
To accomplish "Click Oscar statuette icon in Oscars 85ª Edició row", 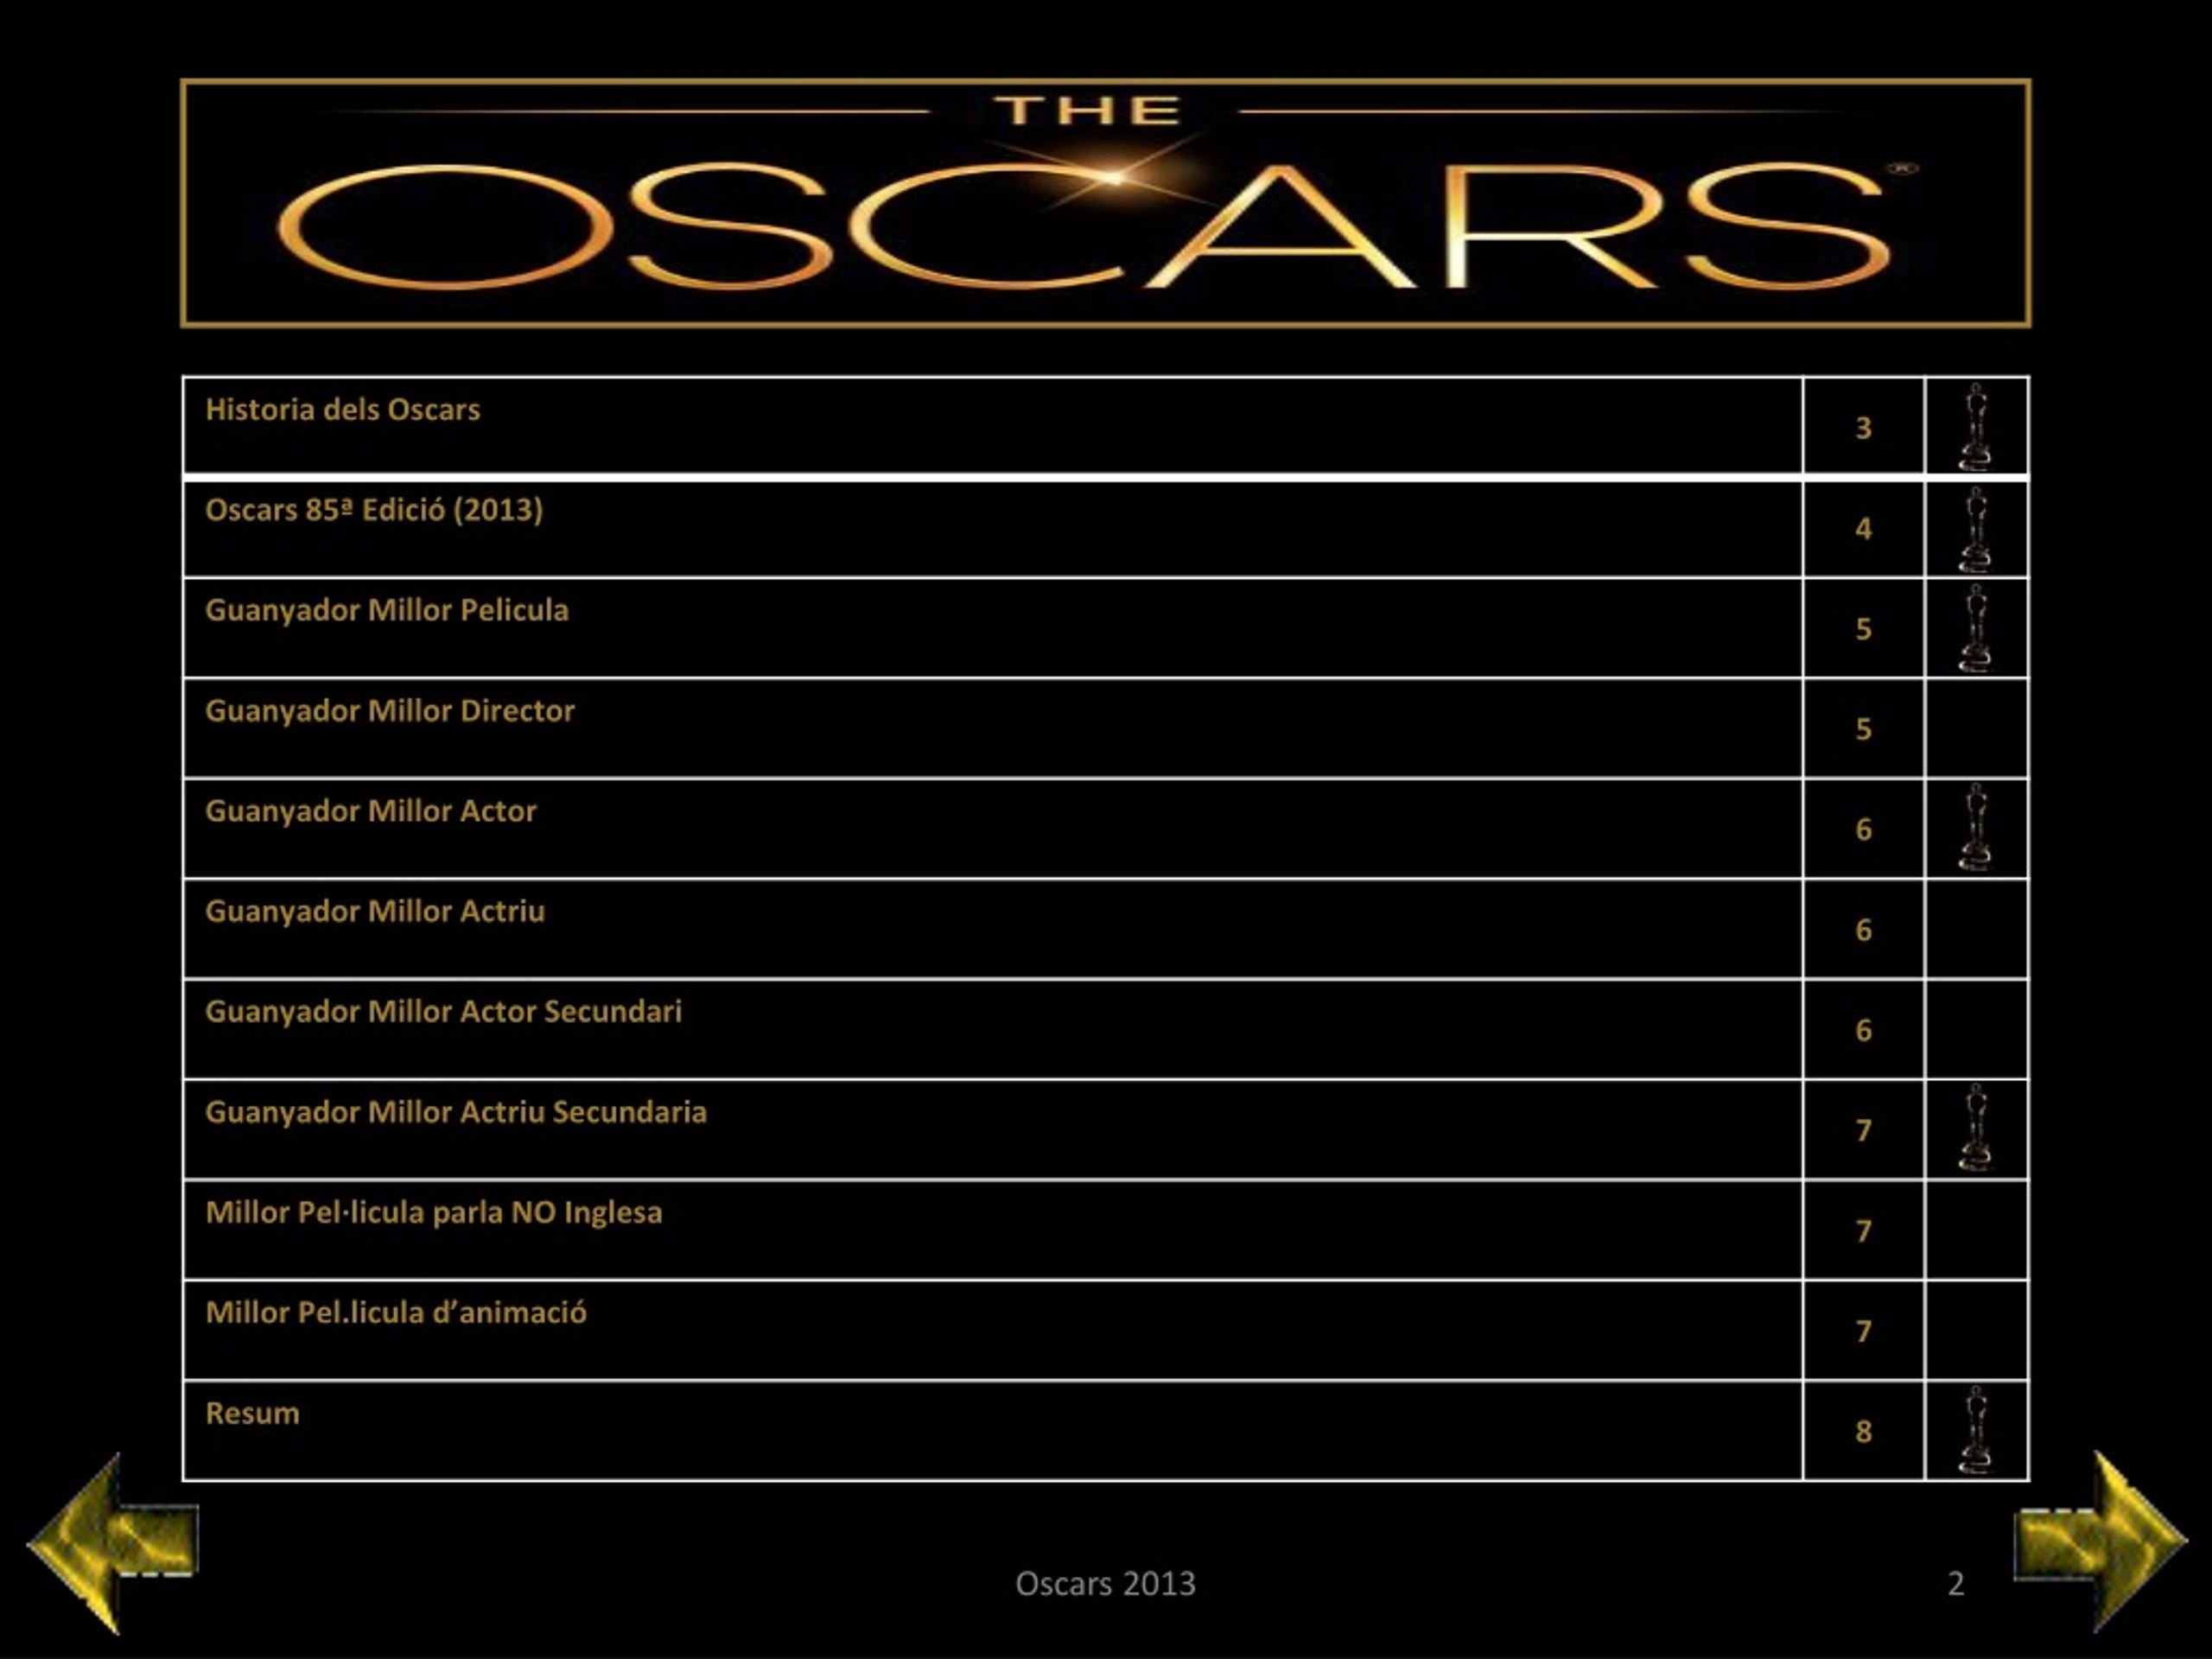I will click(x=1975, y=529).
